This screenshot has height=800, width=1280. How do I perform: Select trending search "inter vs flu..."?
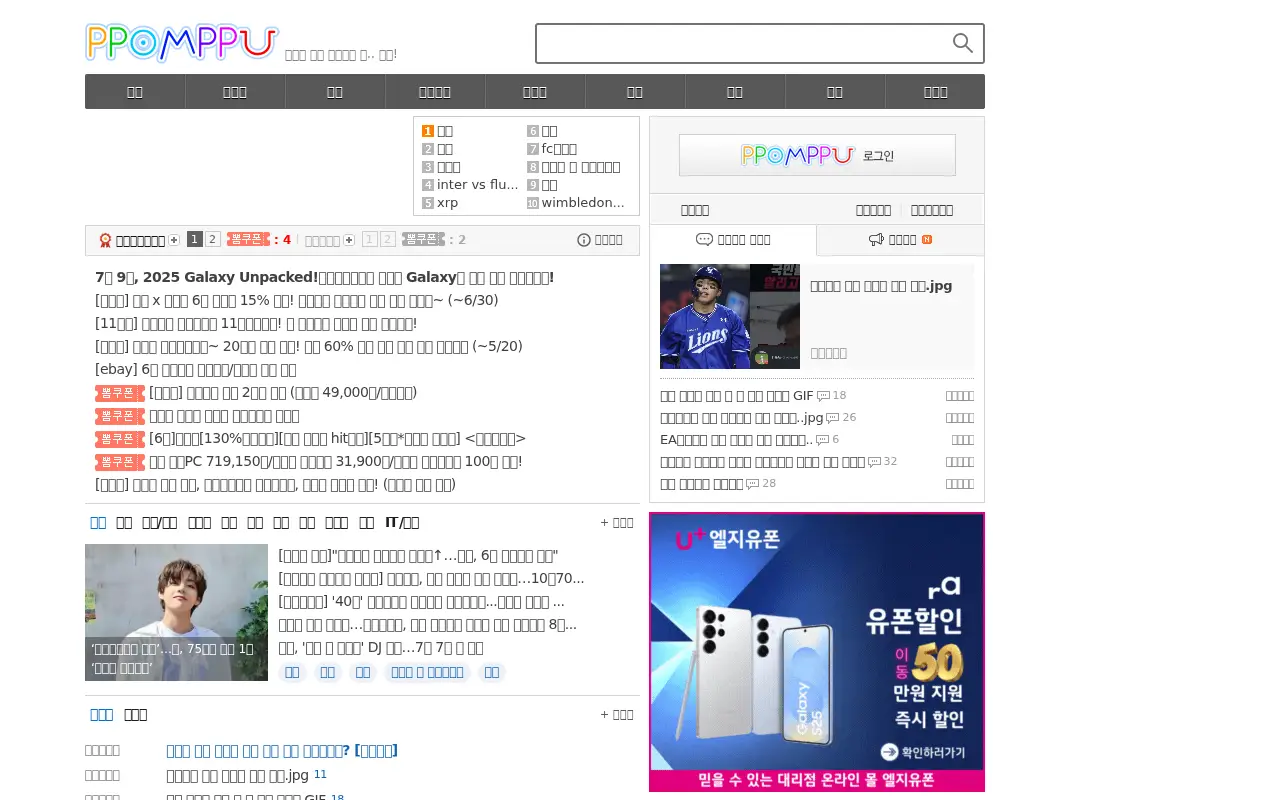(x=478, y=185)
